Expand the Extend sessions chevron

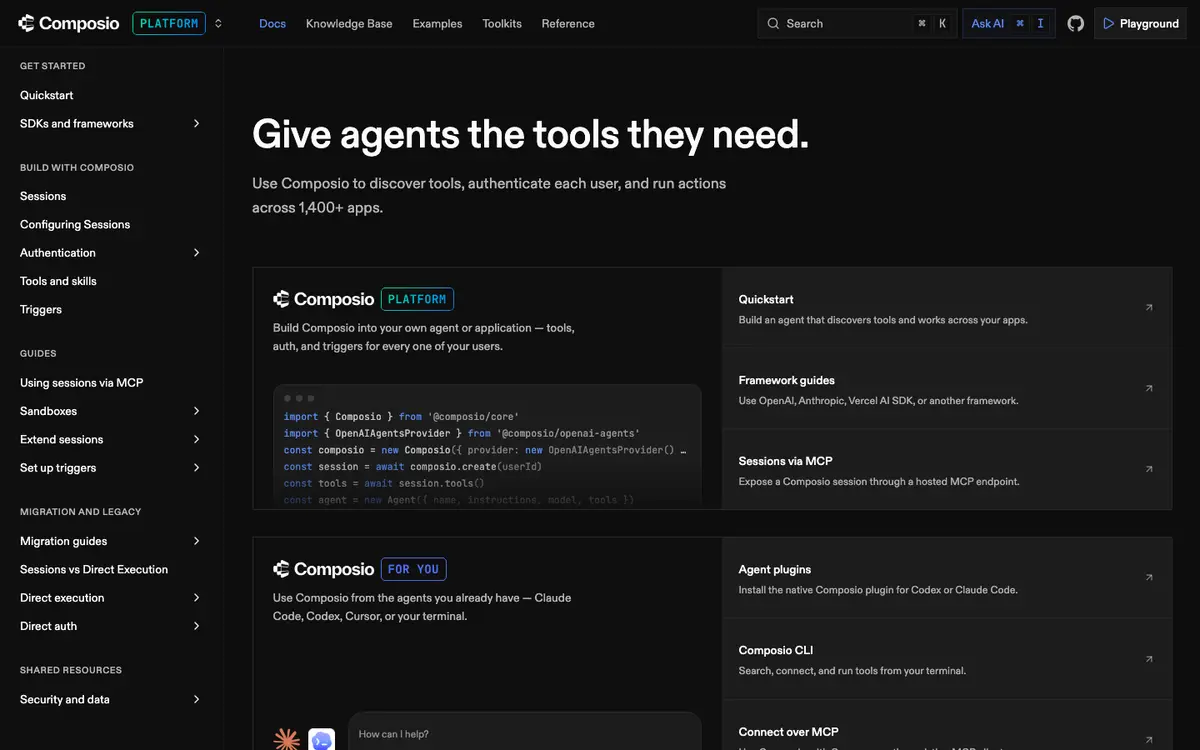(x=196, y=440)
